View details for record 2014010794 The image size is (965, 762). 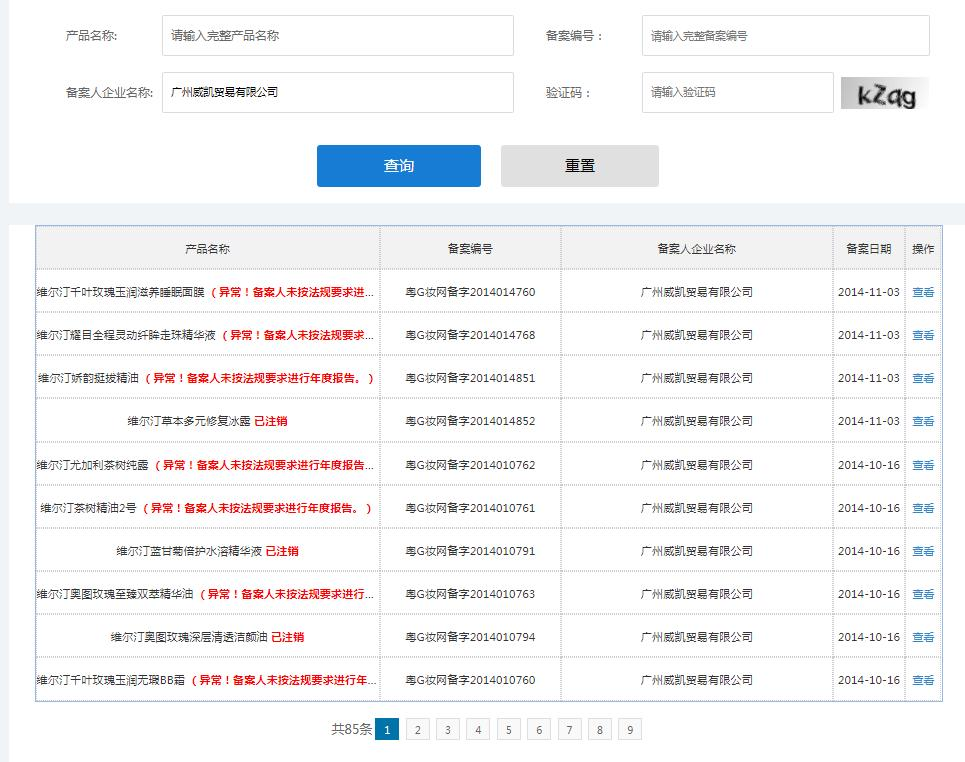click(922, 637)
